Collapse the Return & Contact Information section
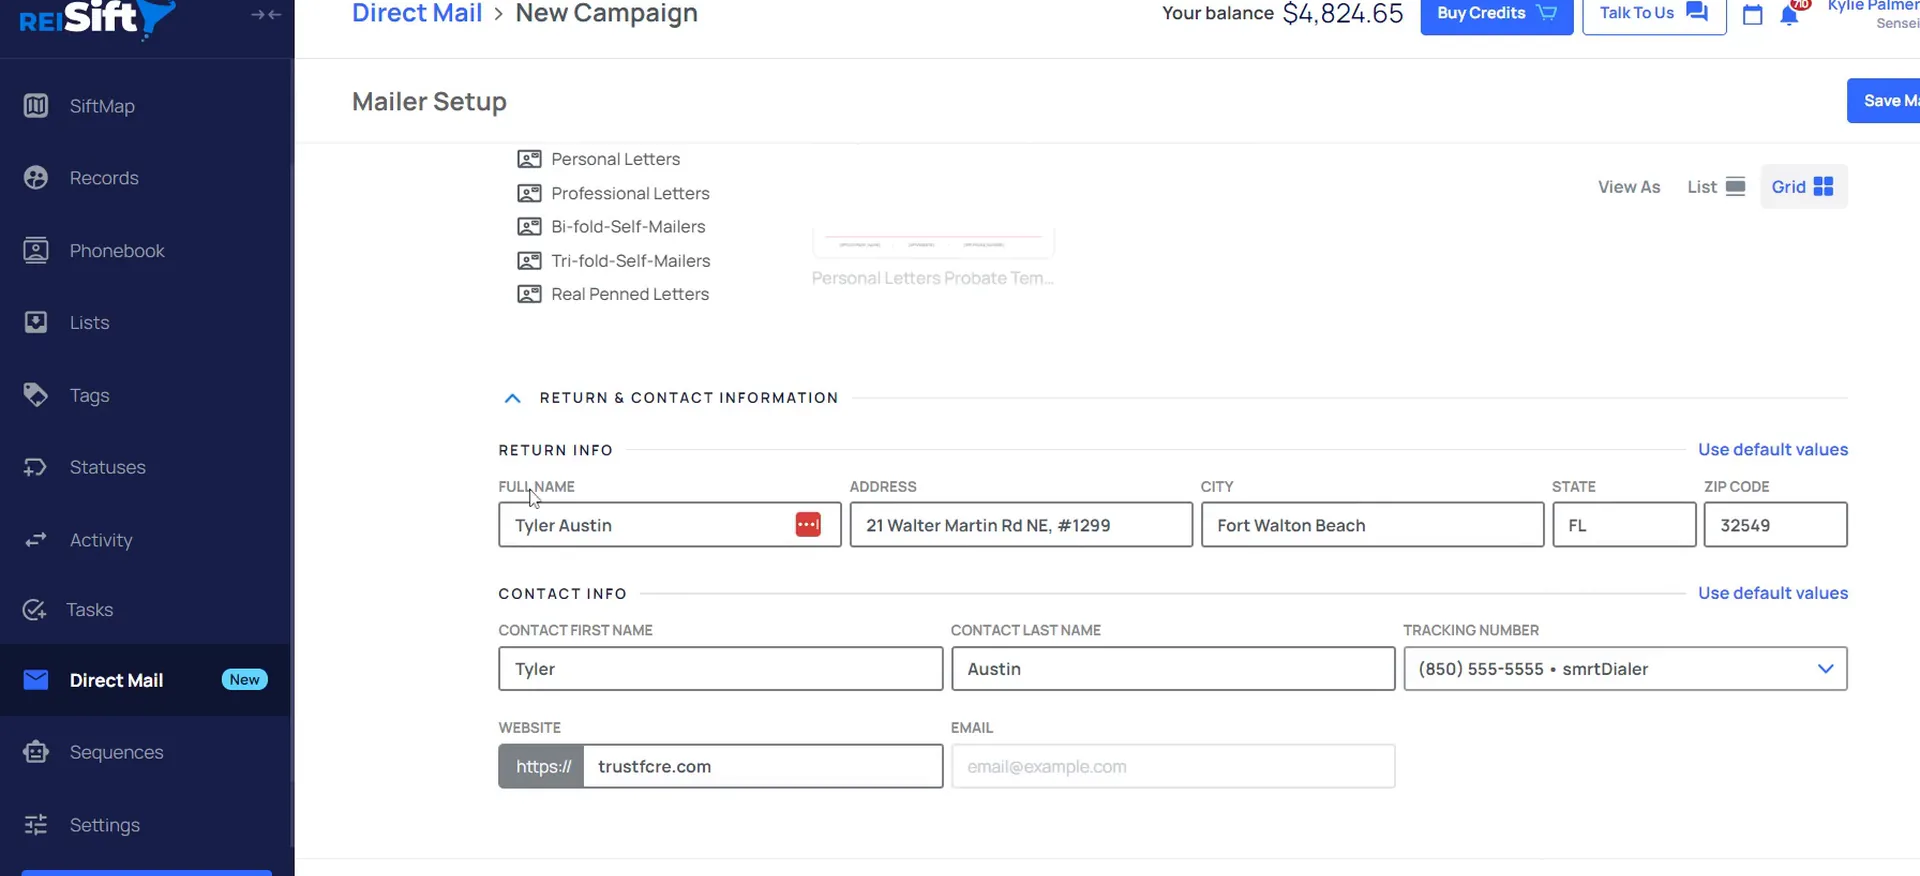1920x876 pixels. click(x=512, y=398)
